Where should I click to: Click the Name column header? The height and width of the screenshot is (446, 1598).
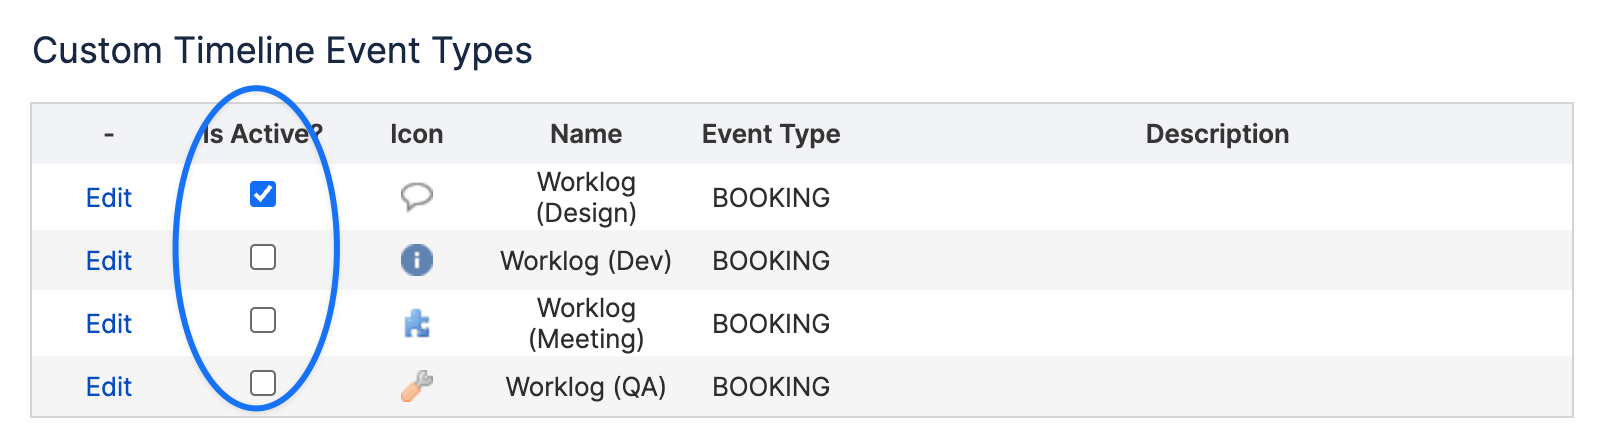point(586,134)
